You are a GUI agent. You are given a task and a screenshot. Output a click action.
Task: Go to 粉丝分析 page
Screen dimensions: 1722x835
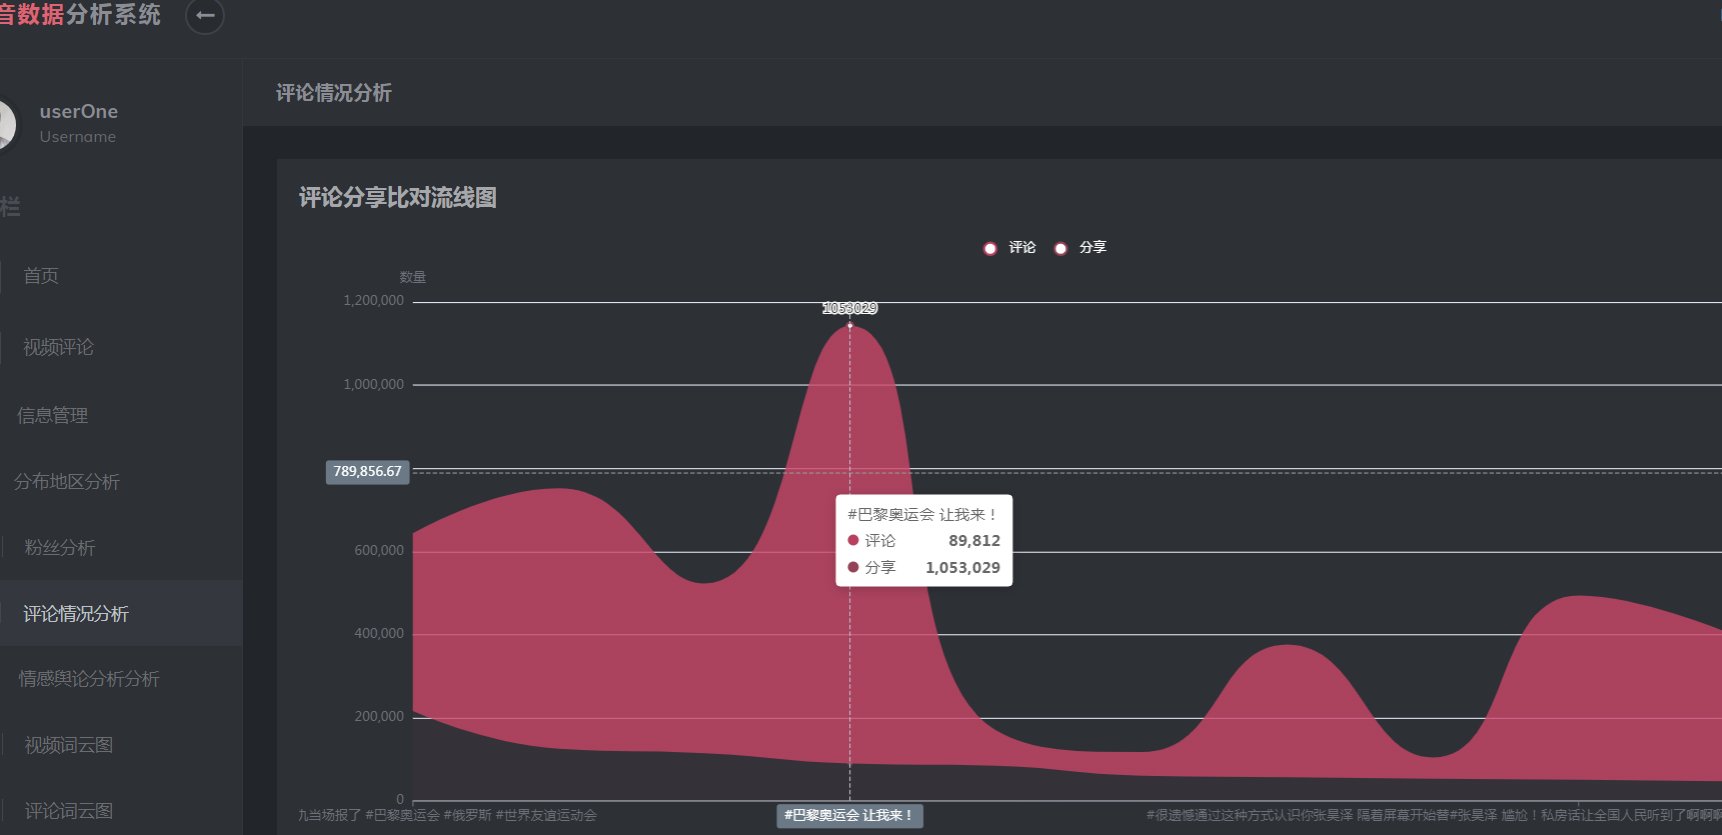pyautogui.click(x=60, y=548)
